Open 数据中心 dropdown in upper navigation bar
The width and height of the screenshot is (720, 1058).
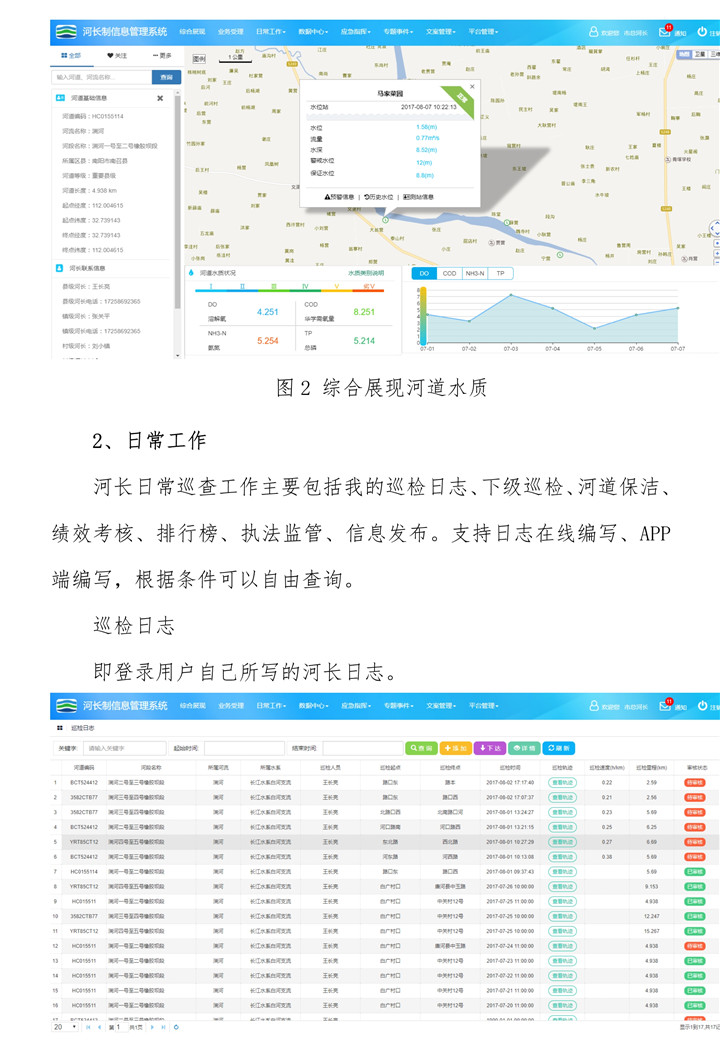coord(313,32)
